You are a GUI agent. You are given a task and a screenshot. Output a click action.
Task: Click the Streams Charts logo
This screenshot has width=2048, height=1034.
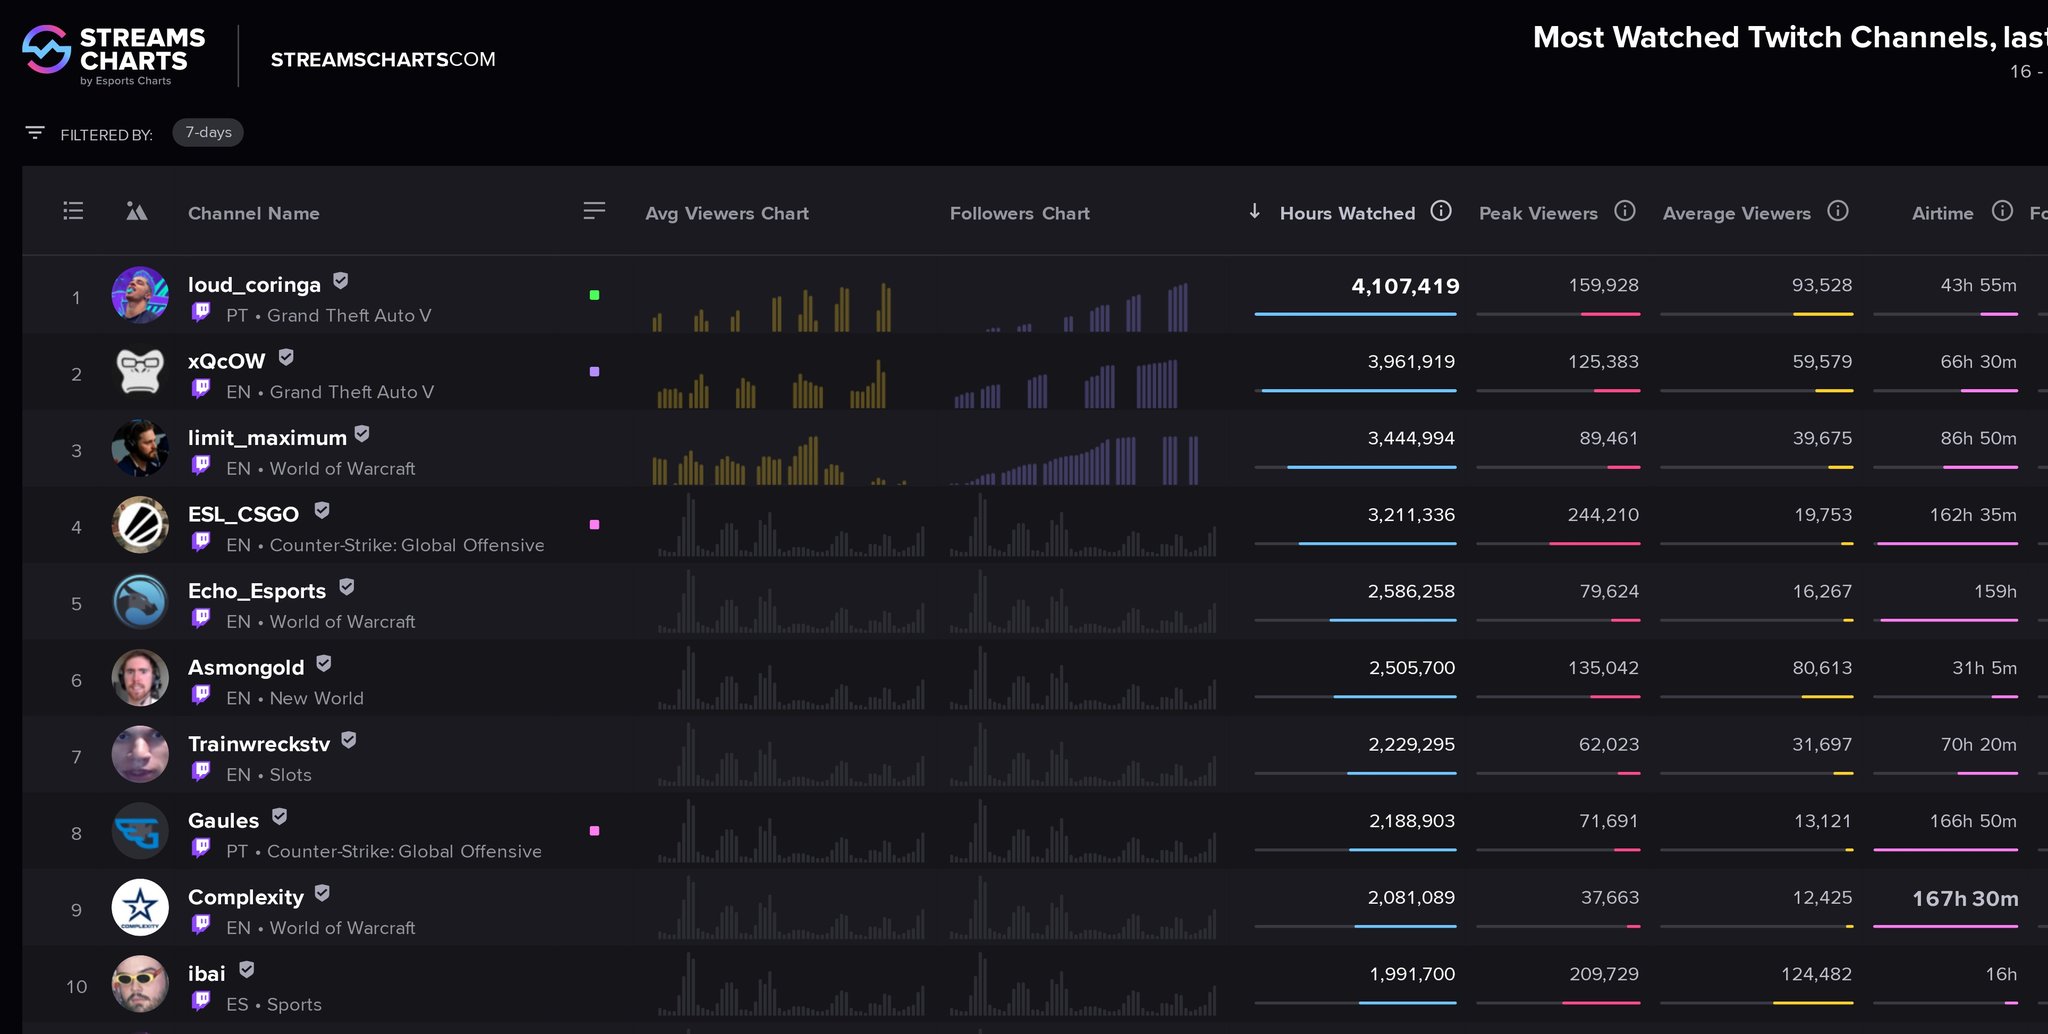point(113,55)
